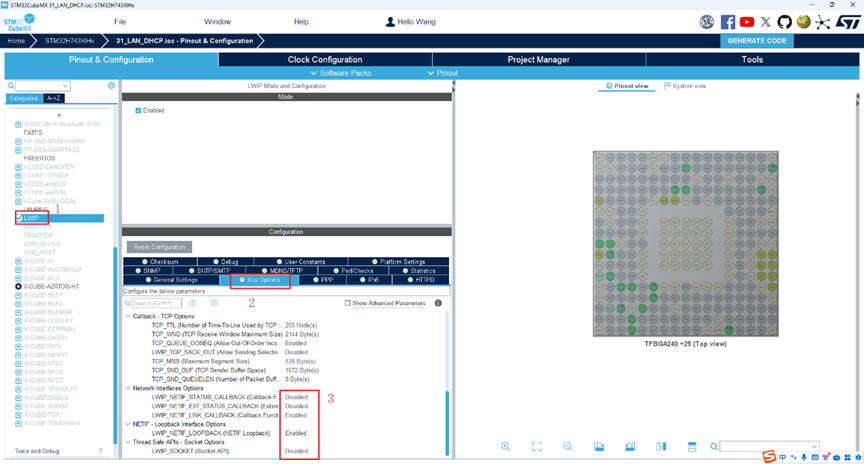Open the category settings gear icon
The height and width of the screenshot is (464, 864).
point(111,85)
